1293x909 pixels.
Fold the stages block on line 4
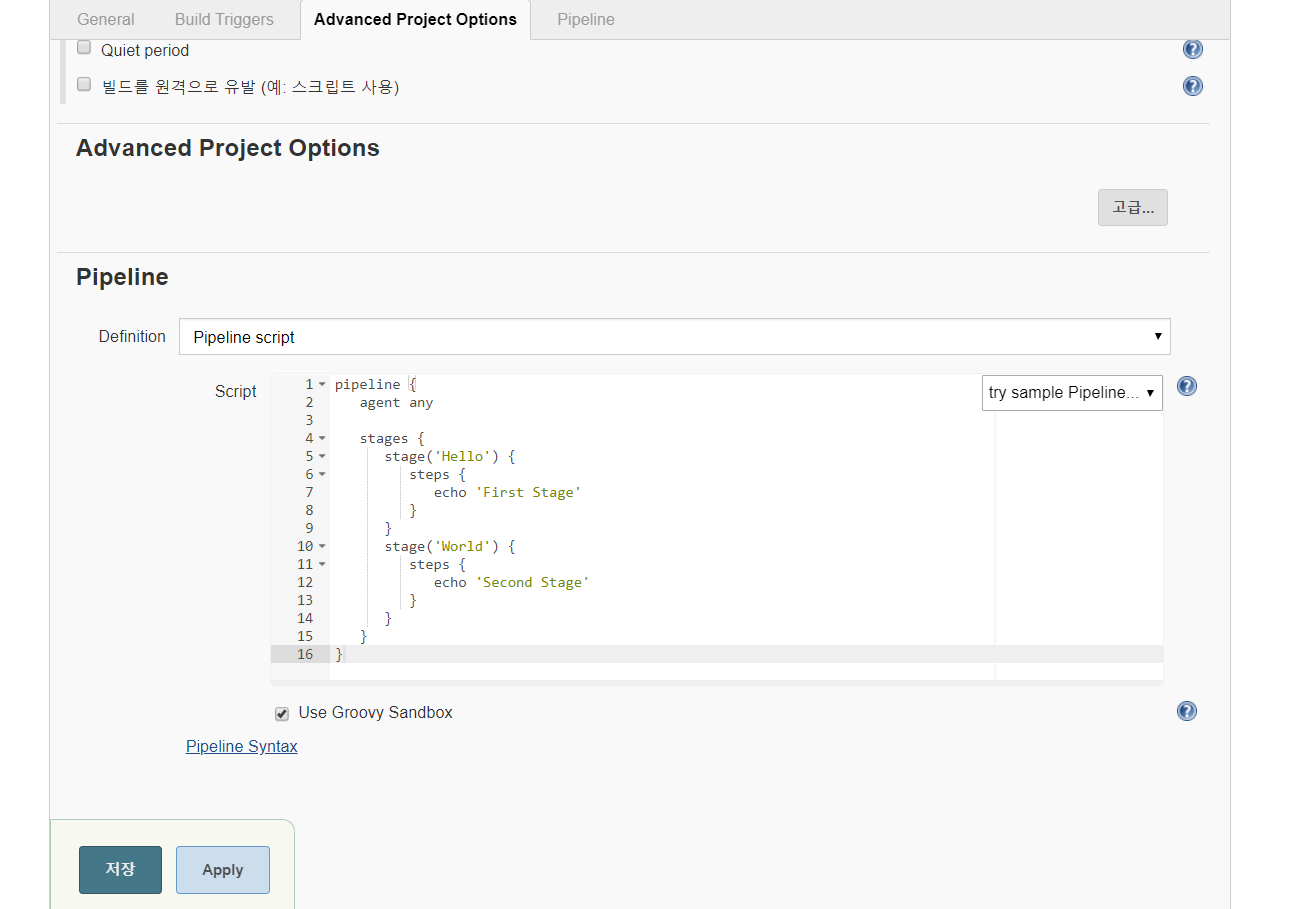click(322, 439)
